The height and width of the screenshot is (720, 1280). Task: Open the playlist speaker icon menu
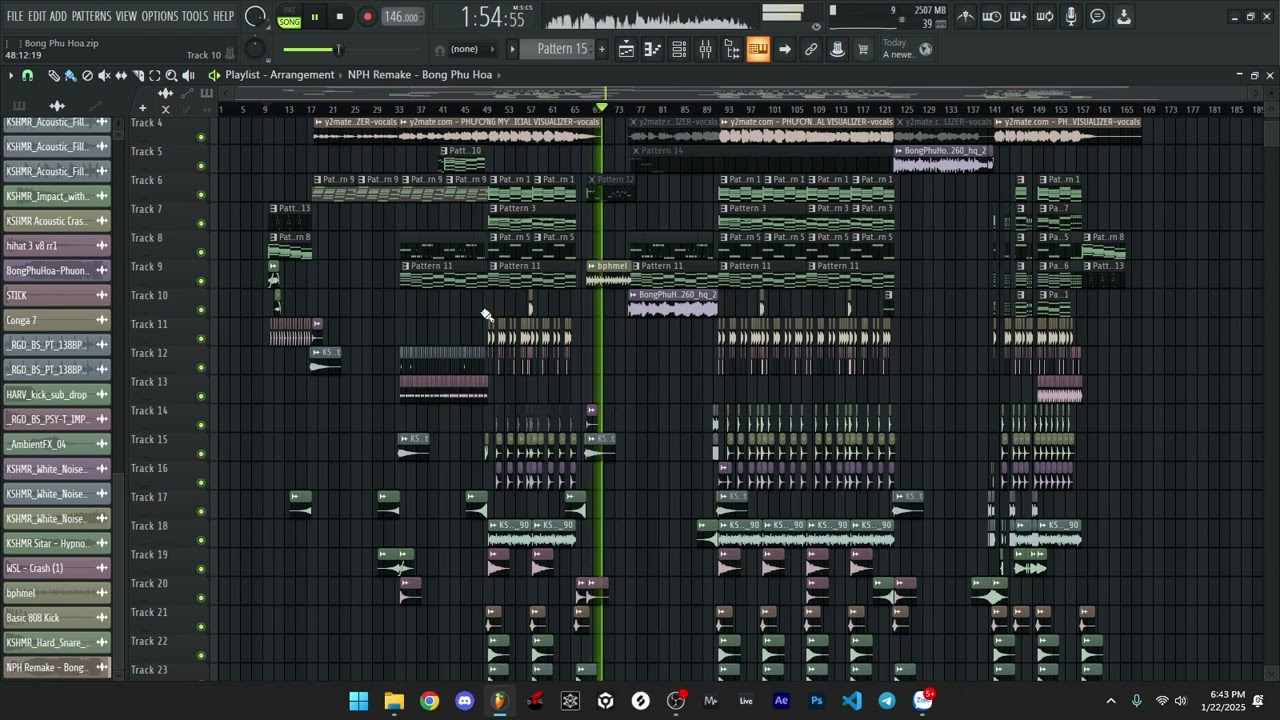(214, 75)
